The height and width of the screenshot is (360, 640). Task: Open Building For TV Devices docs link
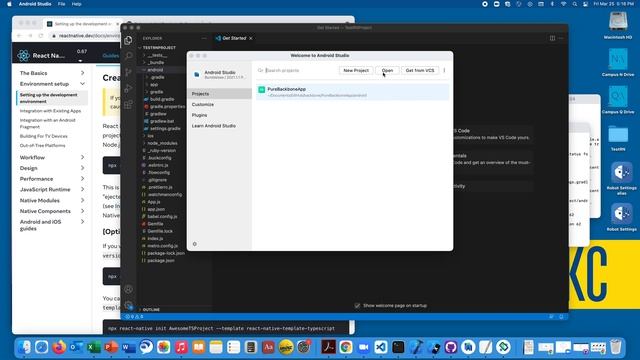43,136
